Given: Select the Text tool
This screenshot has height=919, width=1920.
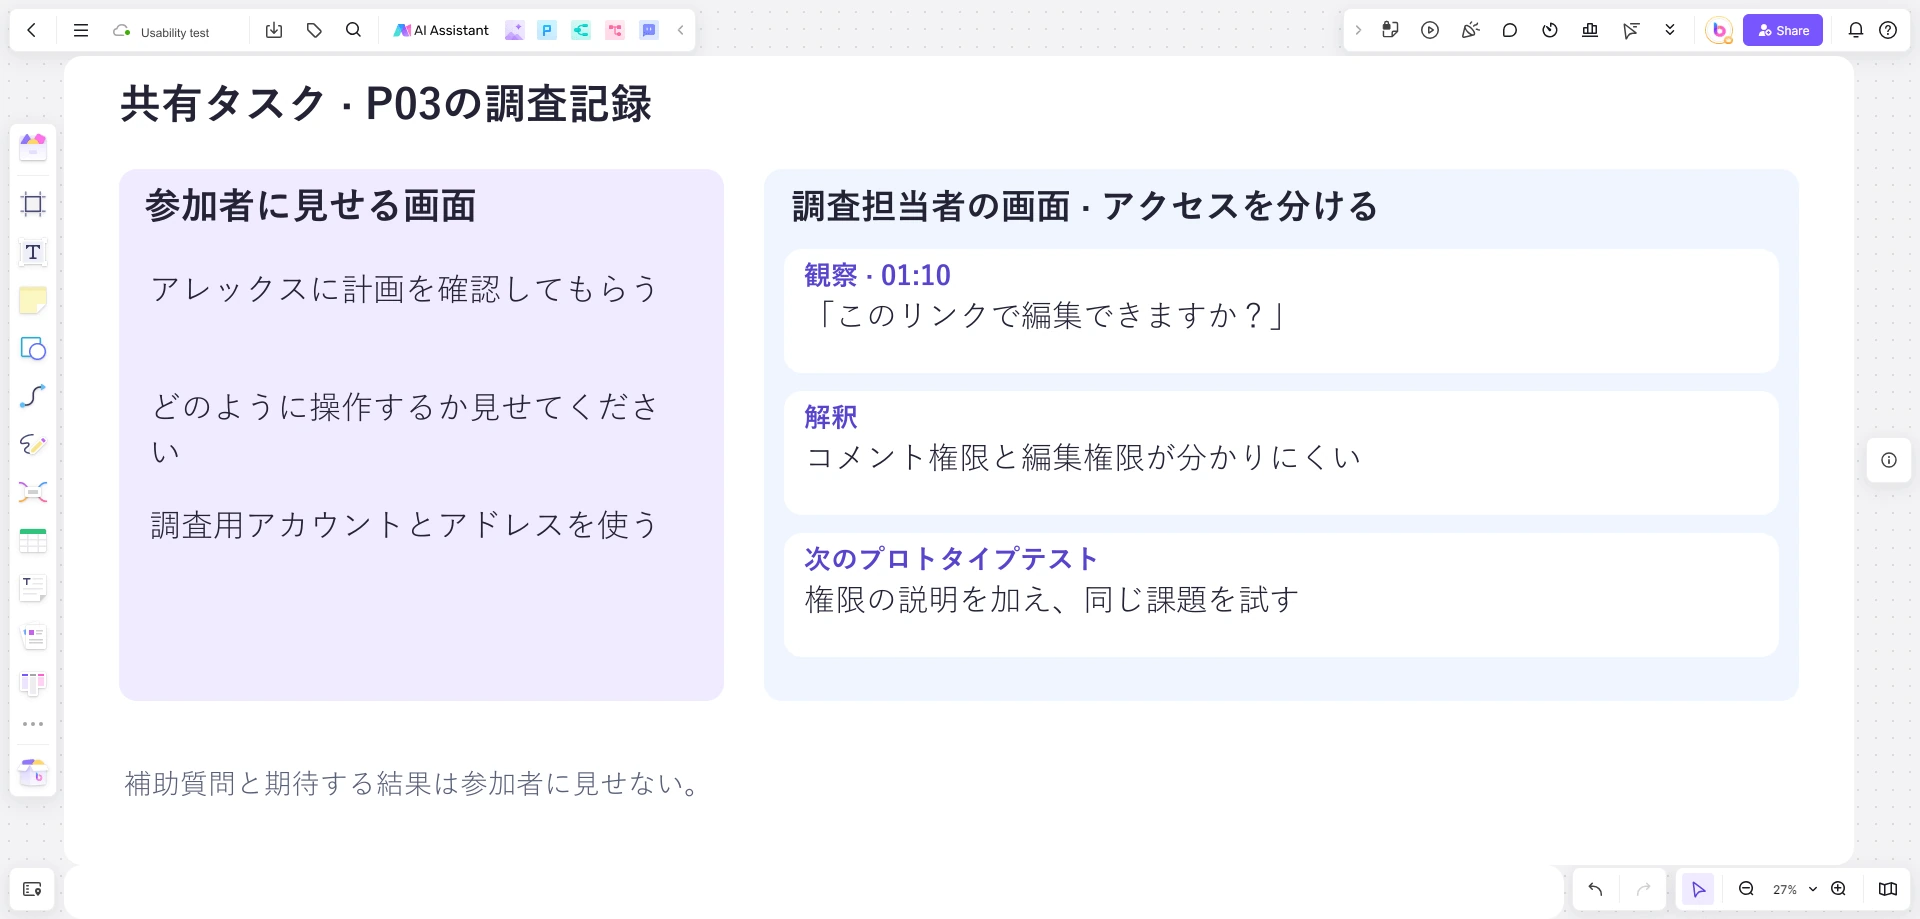Looking at the screenshot, I should click(33, 252).
